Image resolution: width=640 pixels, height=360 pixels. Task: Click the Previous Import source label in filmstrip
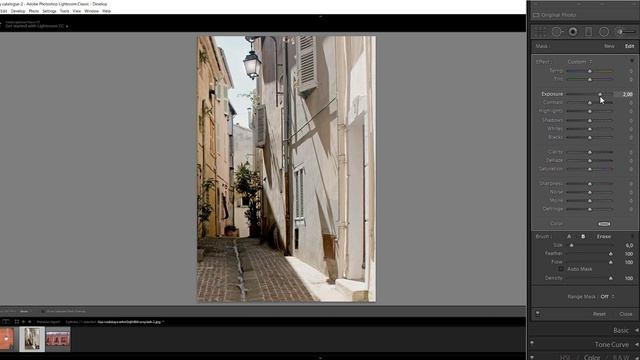[x=48, y=322]
